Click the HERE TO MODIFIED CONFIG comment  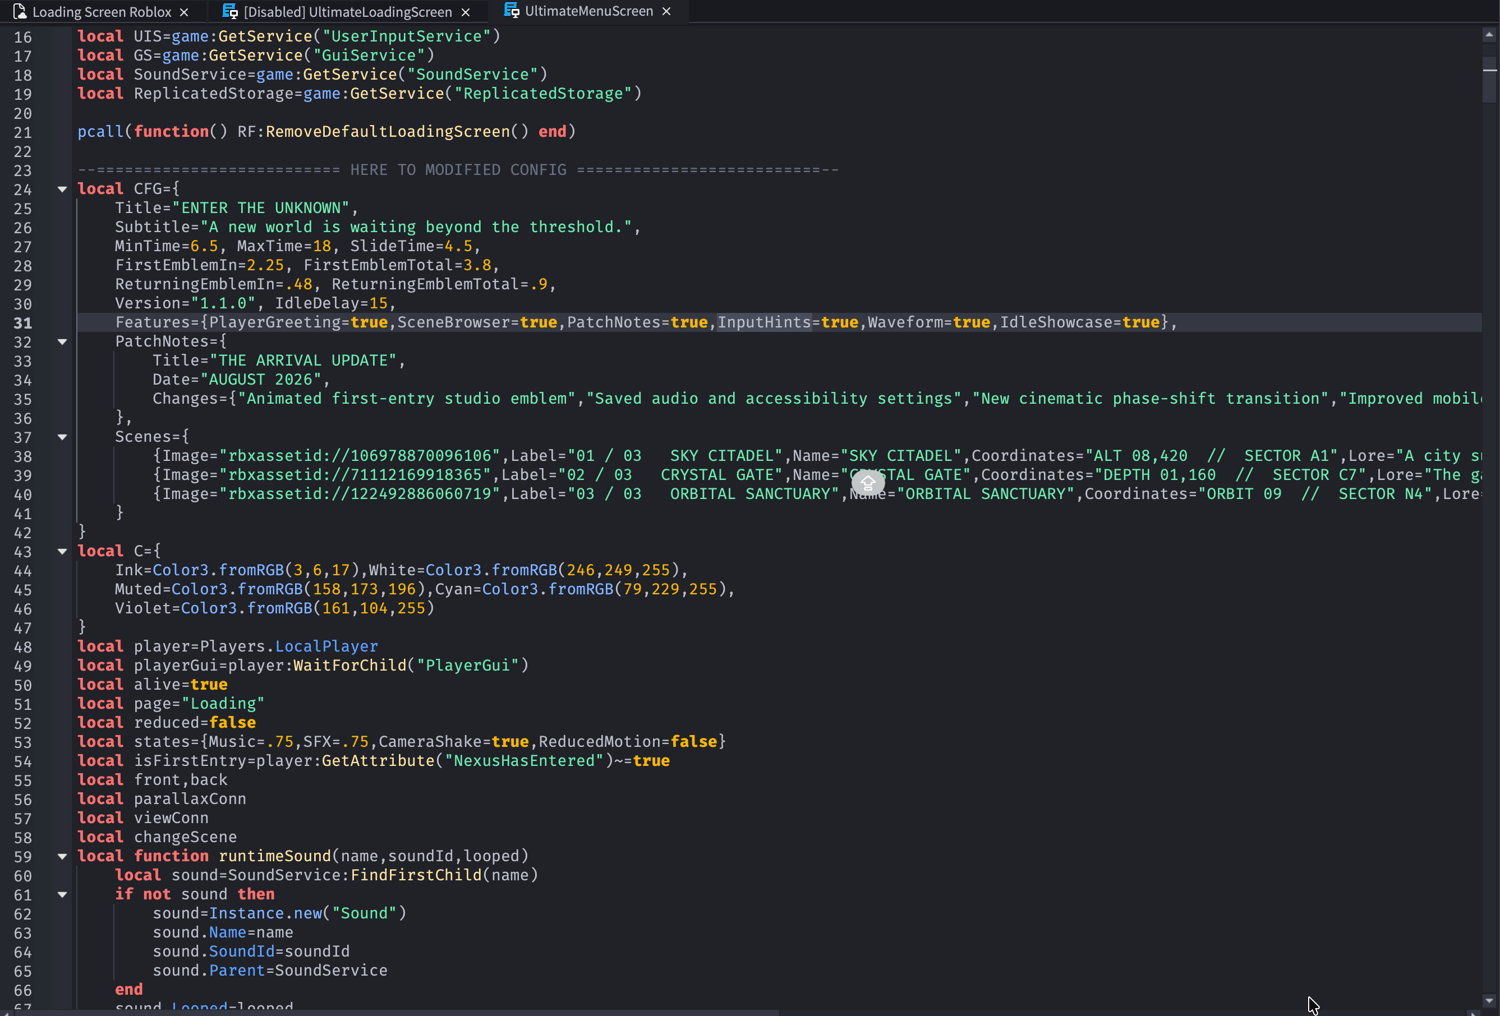pyautogui.click(x=458, y=170)
